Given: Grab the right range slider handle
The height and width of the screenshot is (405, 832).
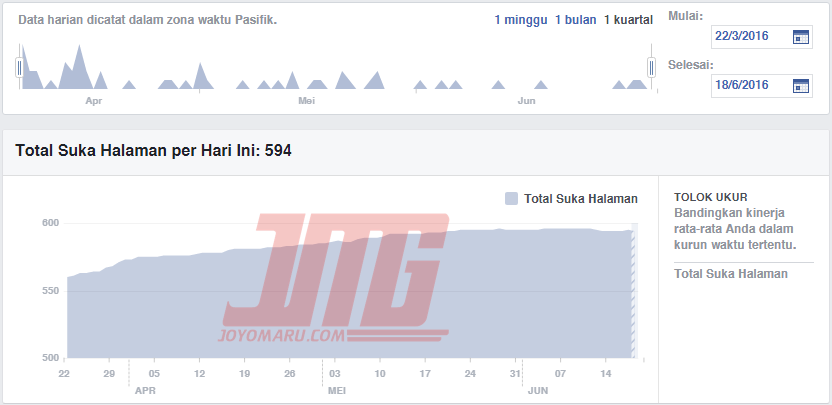Looking at the screenshot, I should coord(652,67).
